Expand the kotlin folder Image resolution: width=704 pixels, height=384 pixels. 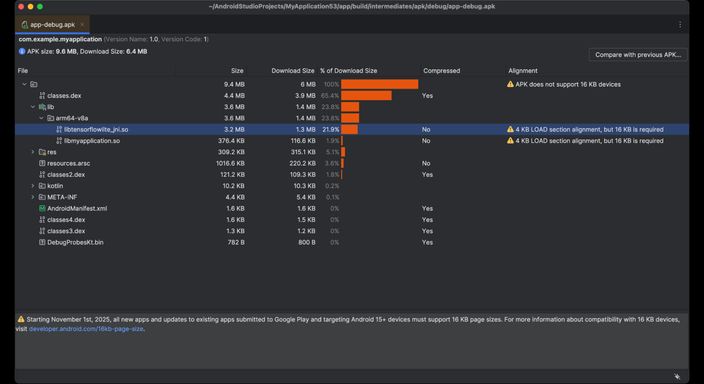[33, 186]
